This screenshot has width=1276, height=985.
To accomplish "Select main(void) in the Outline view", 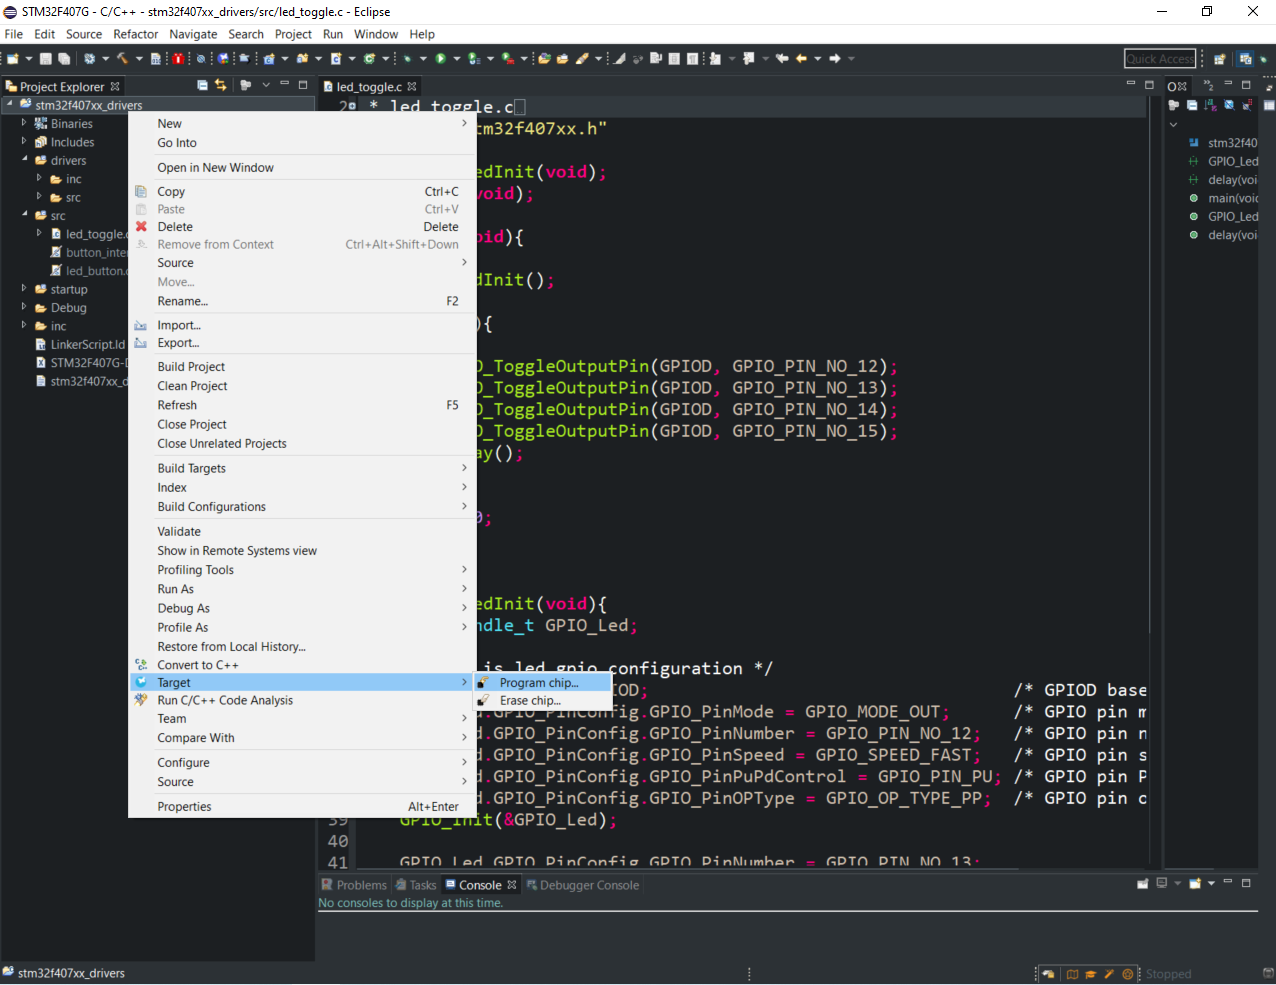I will (x=1223, y=198).
